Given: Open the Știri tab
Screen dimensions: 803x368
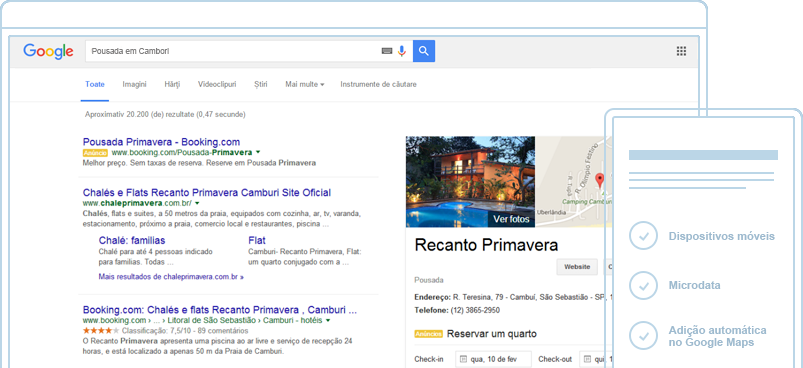Looking at the screenshot, I should pos(261,84).
